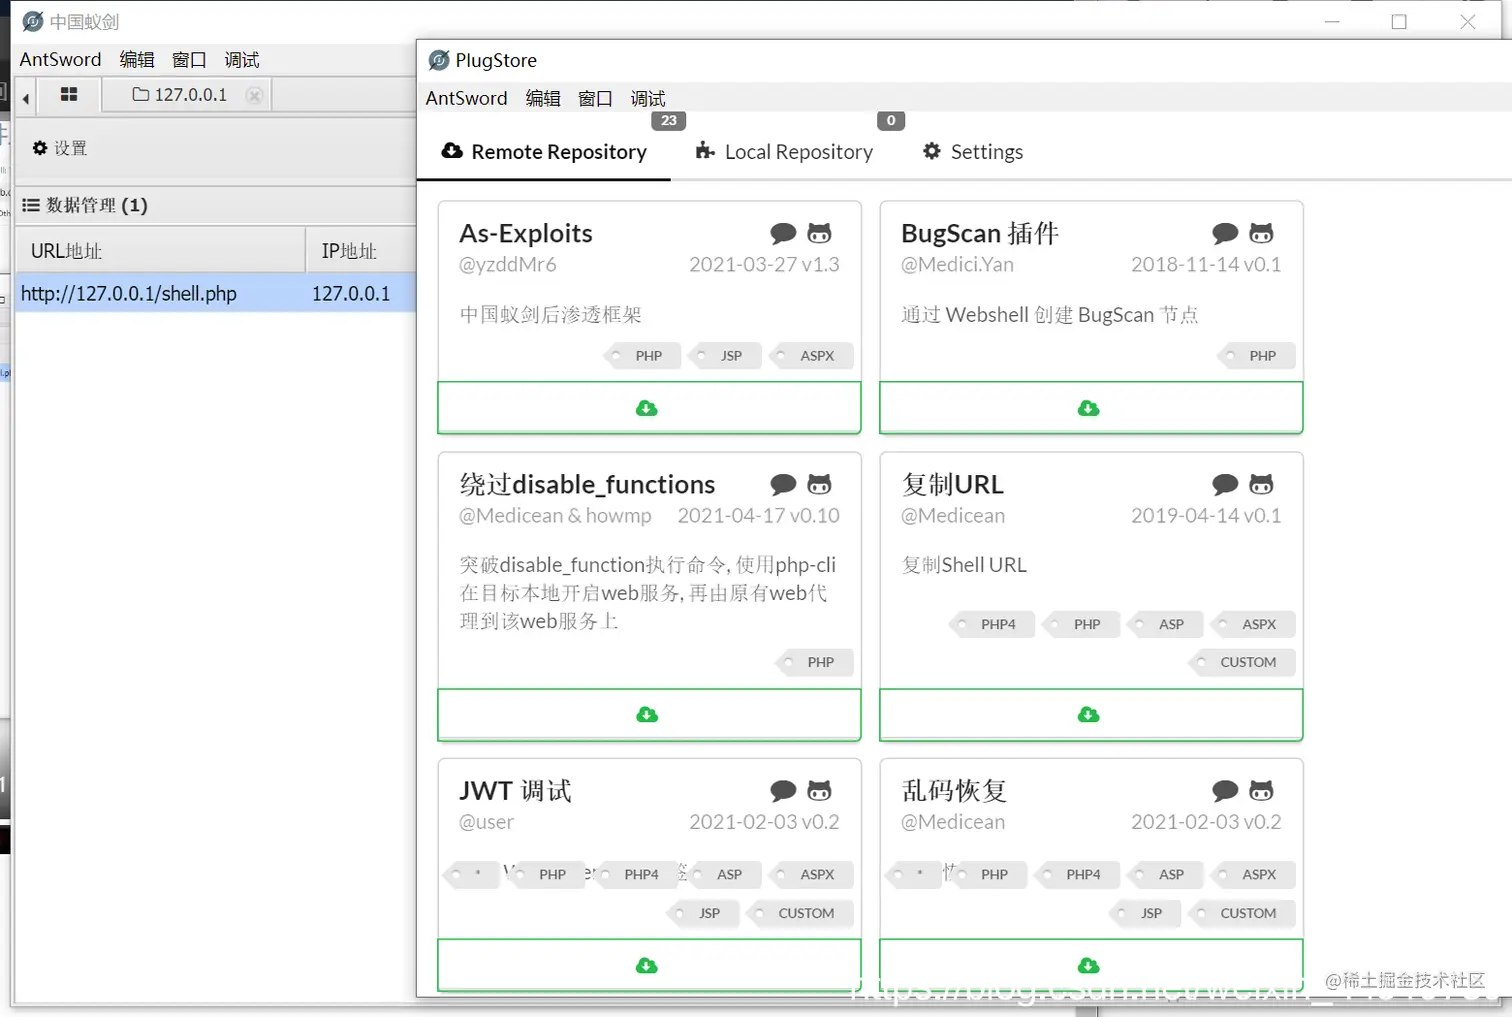Download the As-Exploits plugin
Viewport: 1512px width, 1017px height.
(x=648, y=408)
